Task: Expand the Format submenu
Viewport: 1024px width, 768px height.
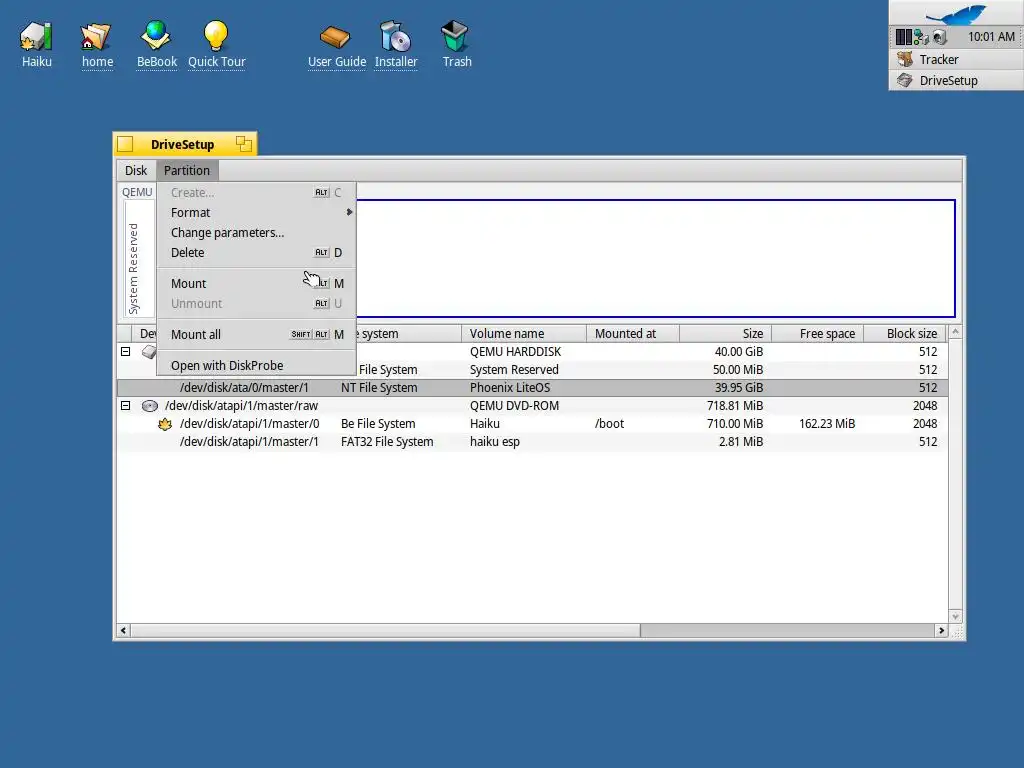Action: coord(256,213)
